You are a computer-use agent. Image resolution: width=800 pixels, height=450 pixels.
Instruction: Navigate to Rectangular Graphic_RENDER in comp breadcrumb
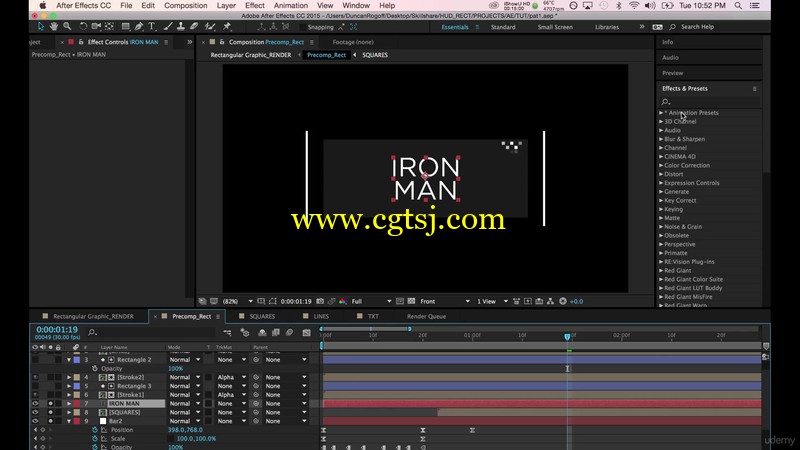click(x=251, y=55)
